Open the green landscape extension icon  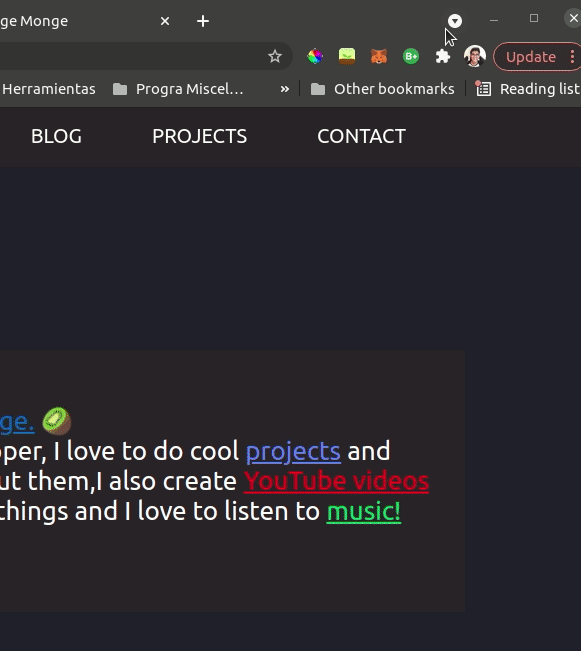(347, 56)
